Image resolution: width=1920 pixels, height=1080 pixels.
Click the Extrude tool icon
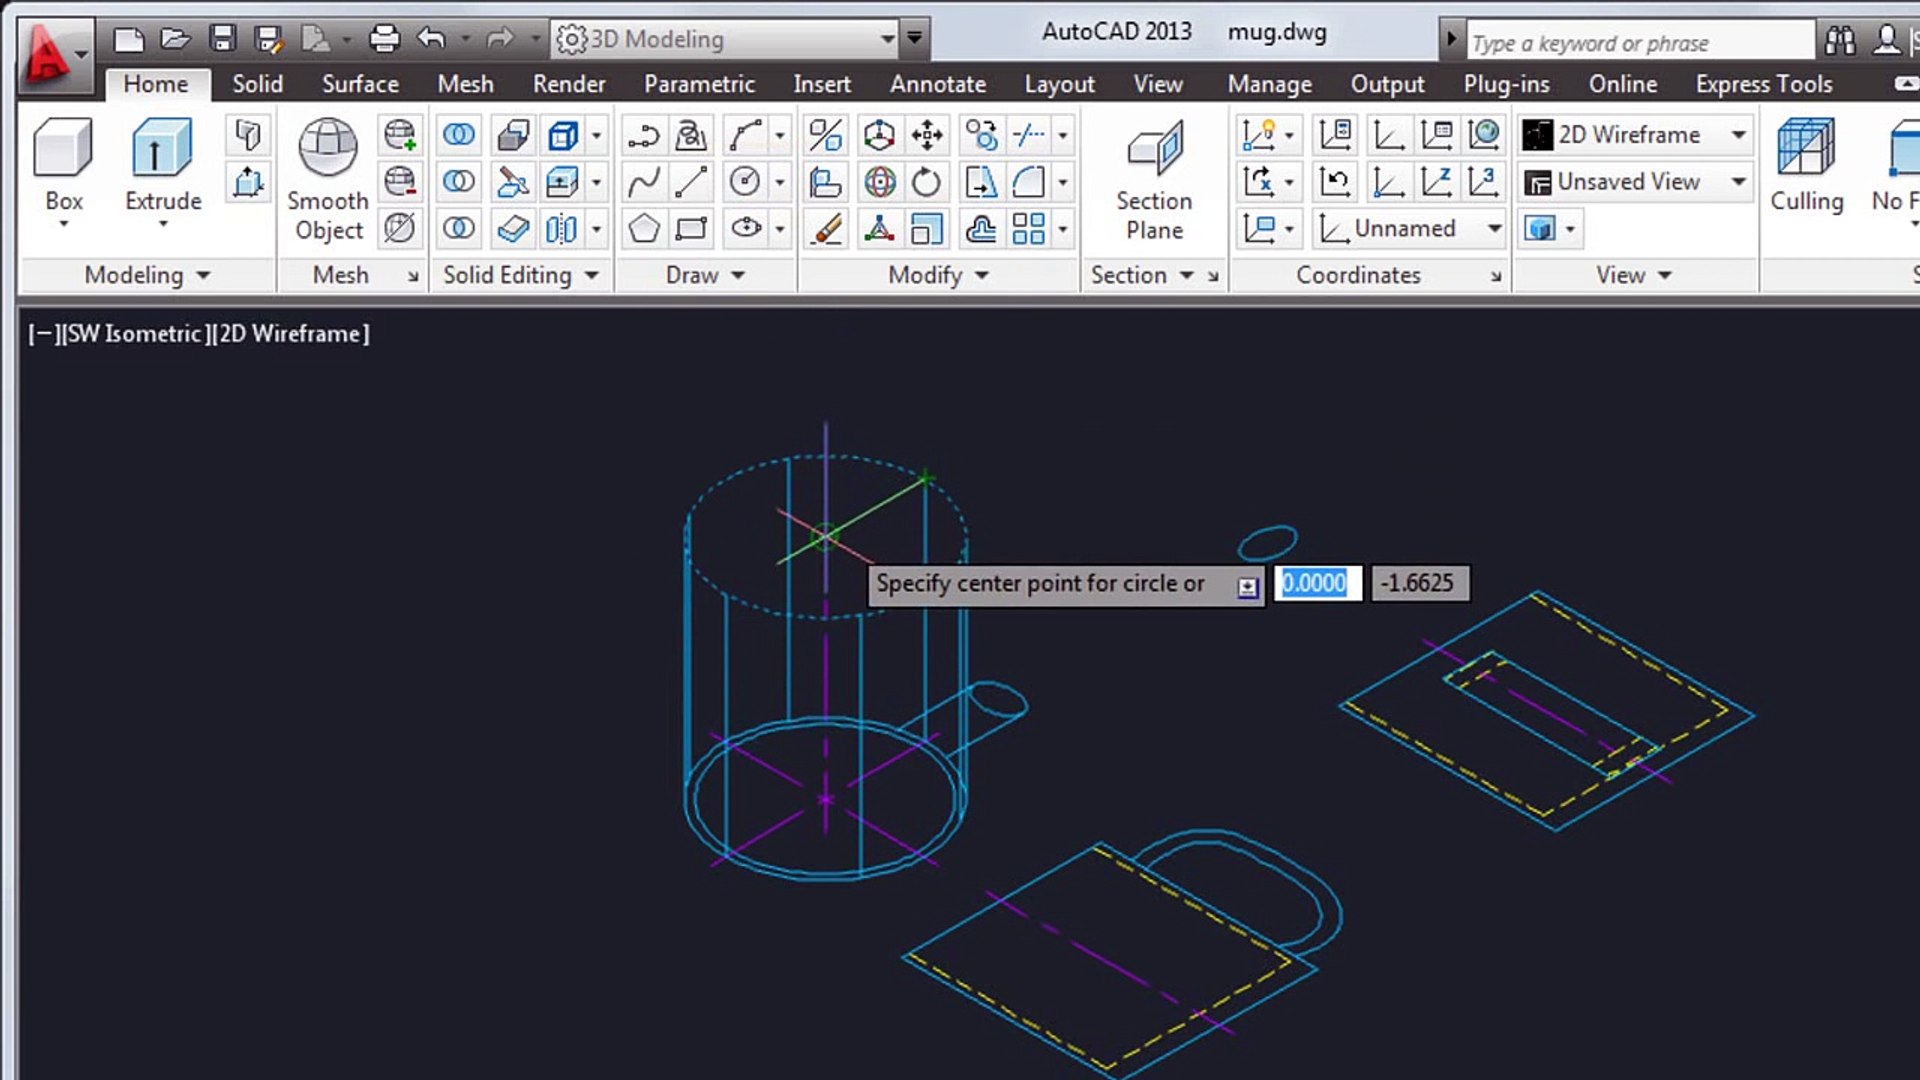point(162,150)
